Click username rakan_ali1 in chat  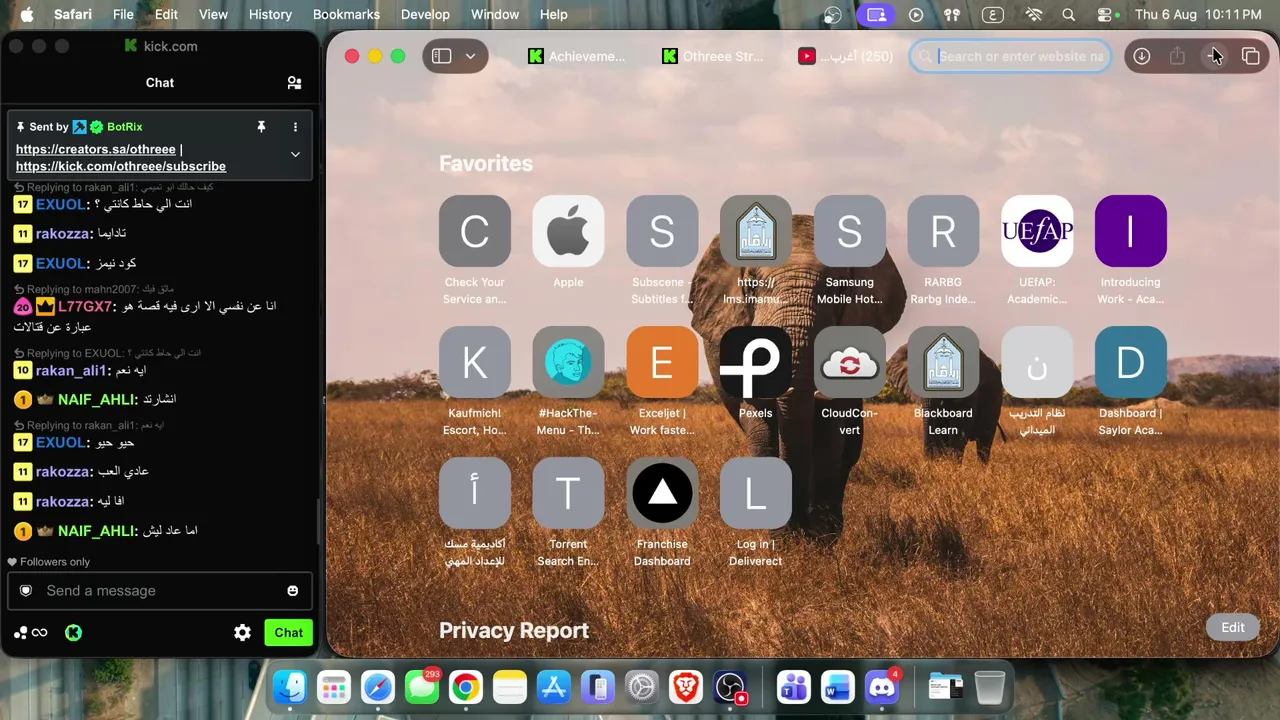[x=71, y=370]
